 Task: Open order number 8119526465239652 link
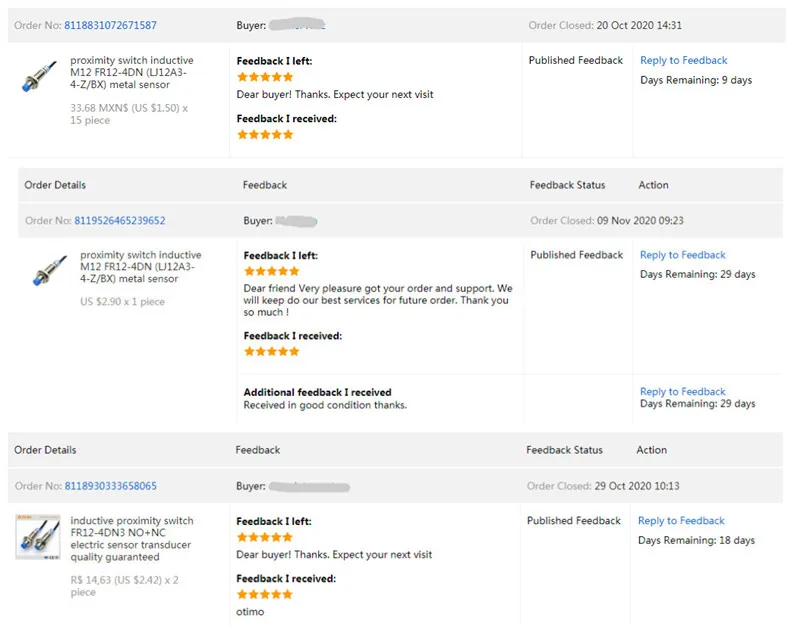click(120, 220)
